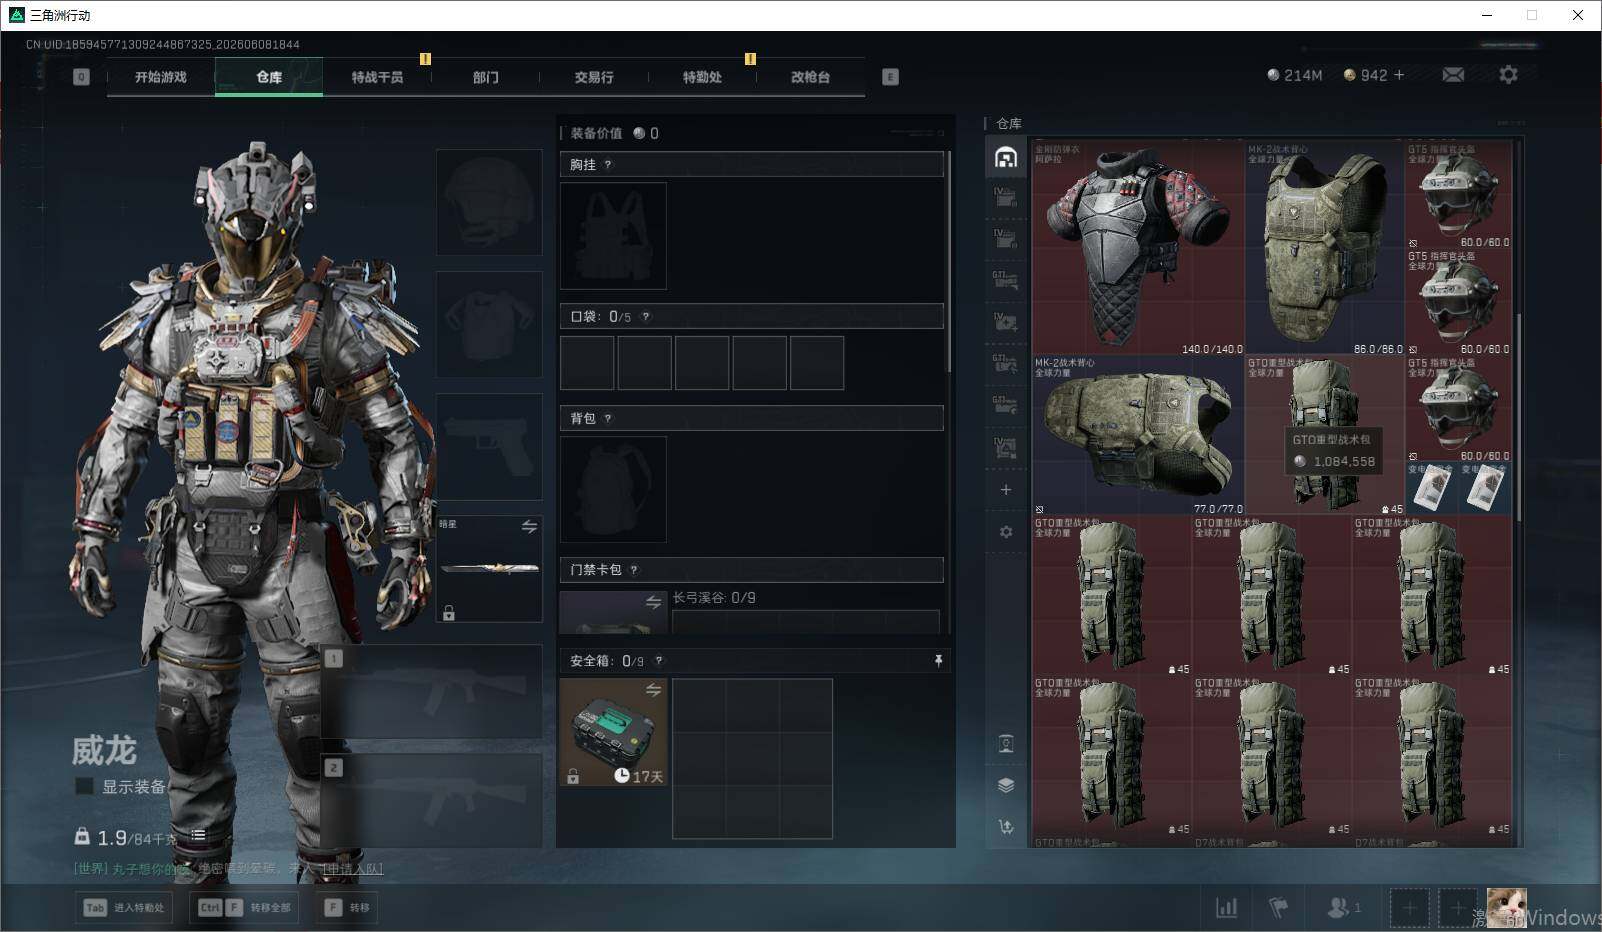Click the warehouse vertical scrollbar

(1519, 416)
